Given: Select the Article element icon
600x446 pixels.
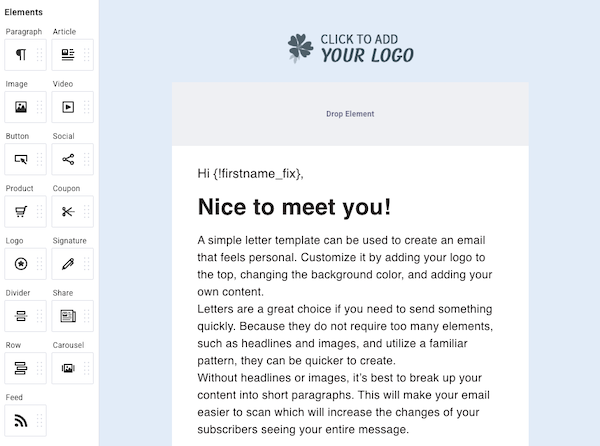Looking at the screenshot, I should point(68,55).
